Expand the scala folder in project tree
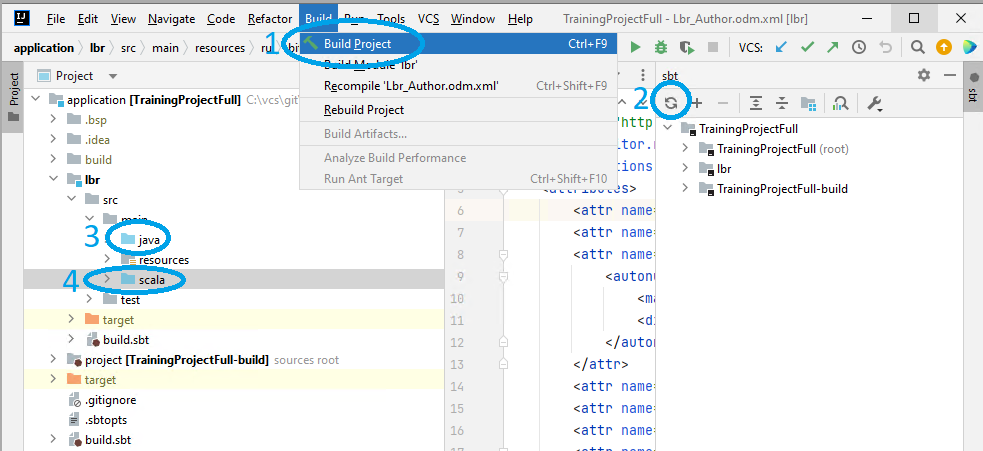Screen dimensions: 983x451 108,279
